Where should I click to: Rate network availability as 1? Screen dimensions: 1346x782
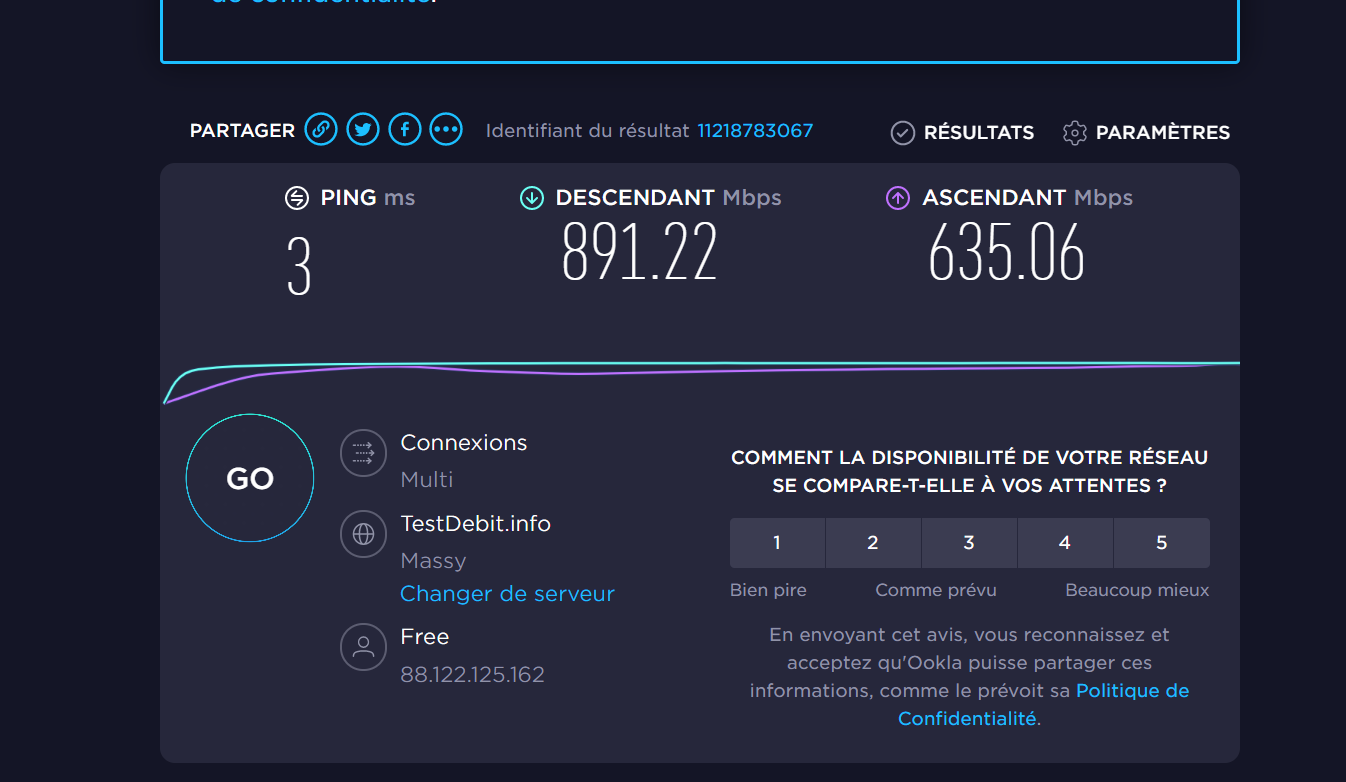point(777,543)
